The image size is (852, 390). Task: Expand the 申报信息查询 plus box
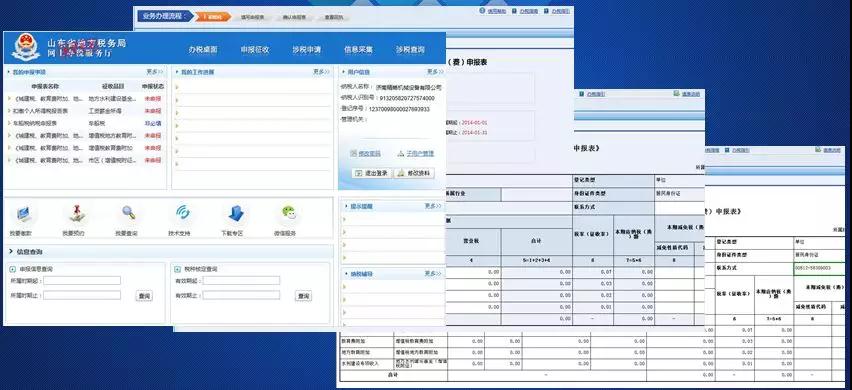coord(12,269)
